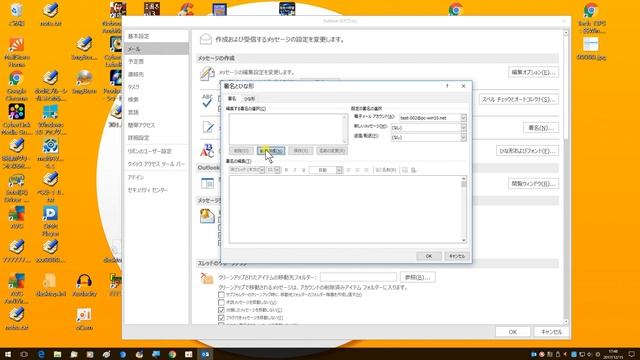The height and width of the screenshot is (360, 640).
Task: Toggle 未読メッセージを移動しない checkbox
Action: [x=221, y=302]
